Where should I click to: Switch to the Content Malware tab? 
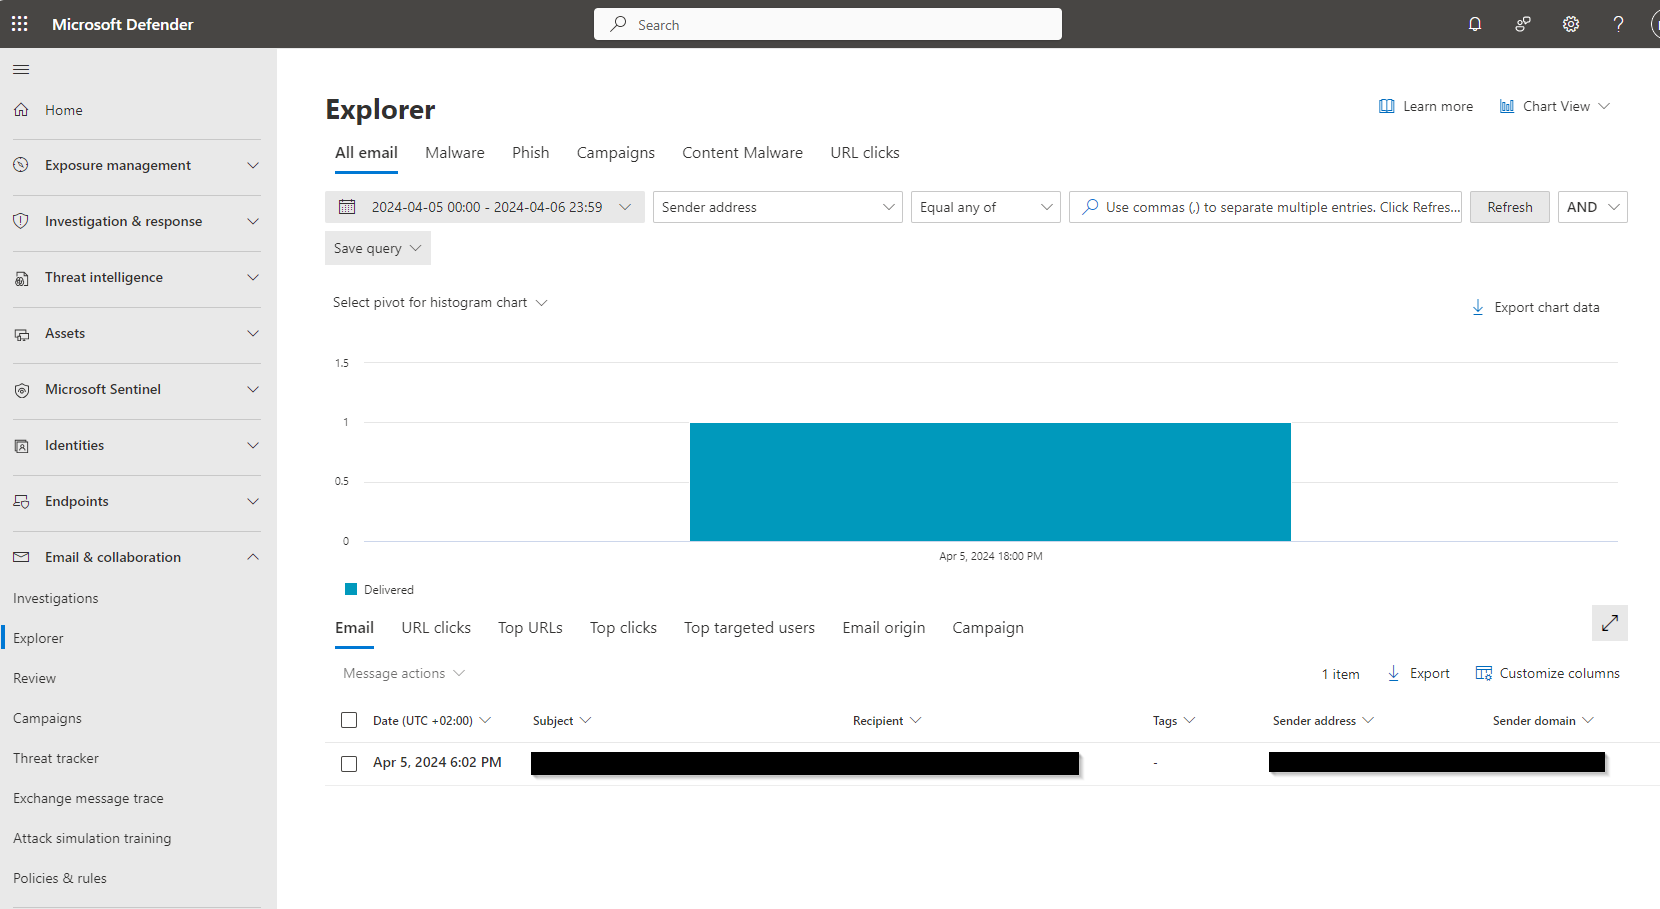point(743,153)
